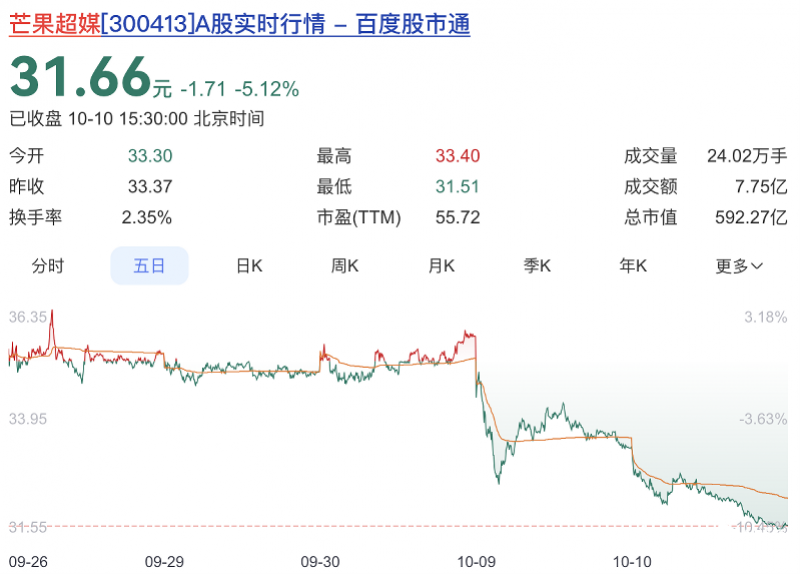Click the current price 31.66
The image size is (800, 574).
pos(80,76)
